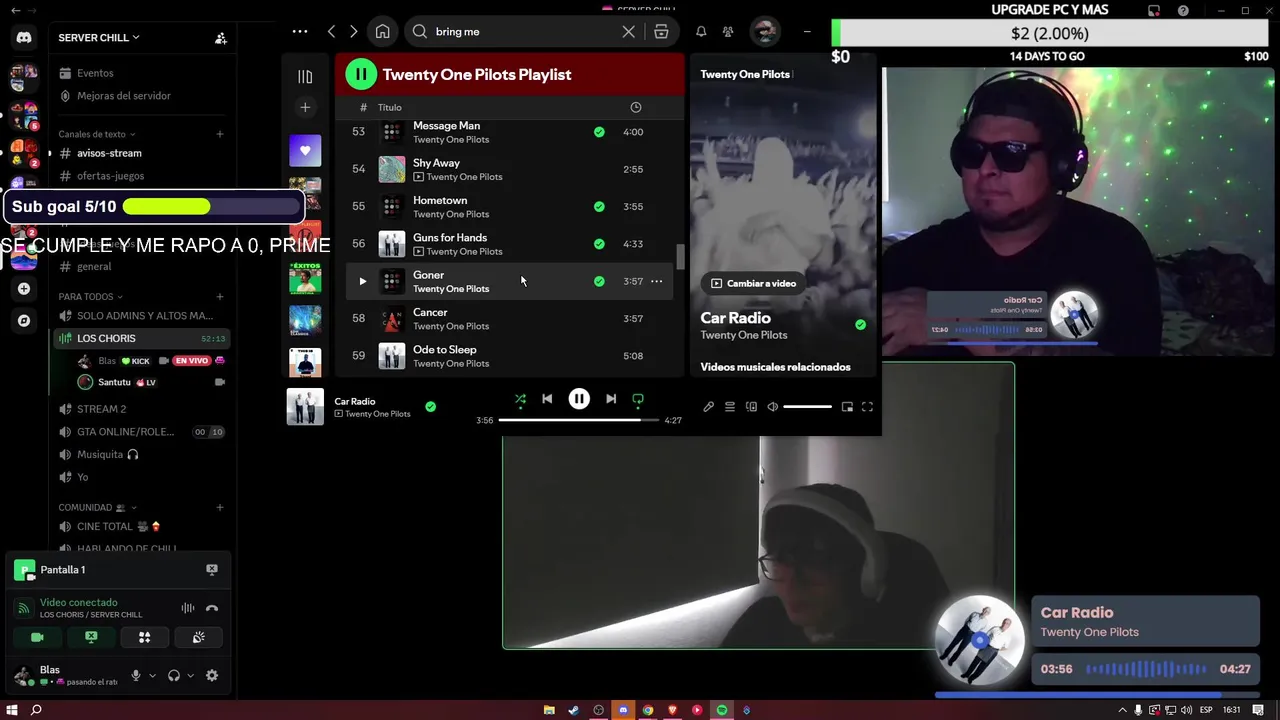Toggle shuffle in Spotify player

tap(520, 399)
